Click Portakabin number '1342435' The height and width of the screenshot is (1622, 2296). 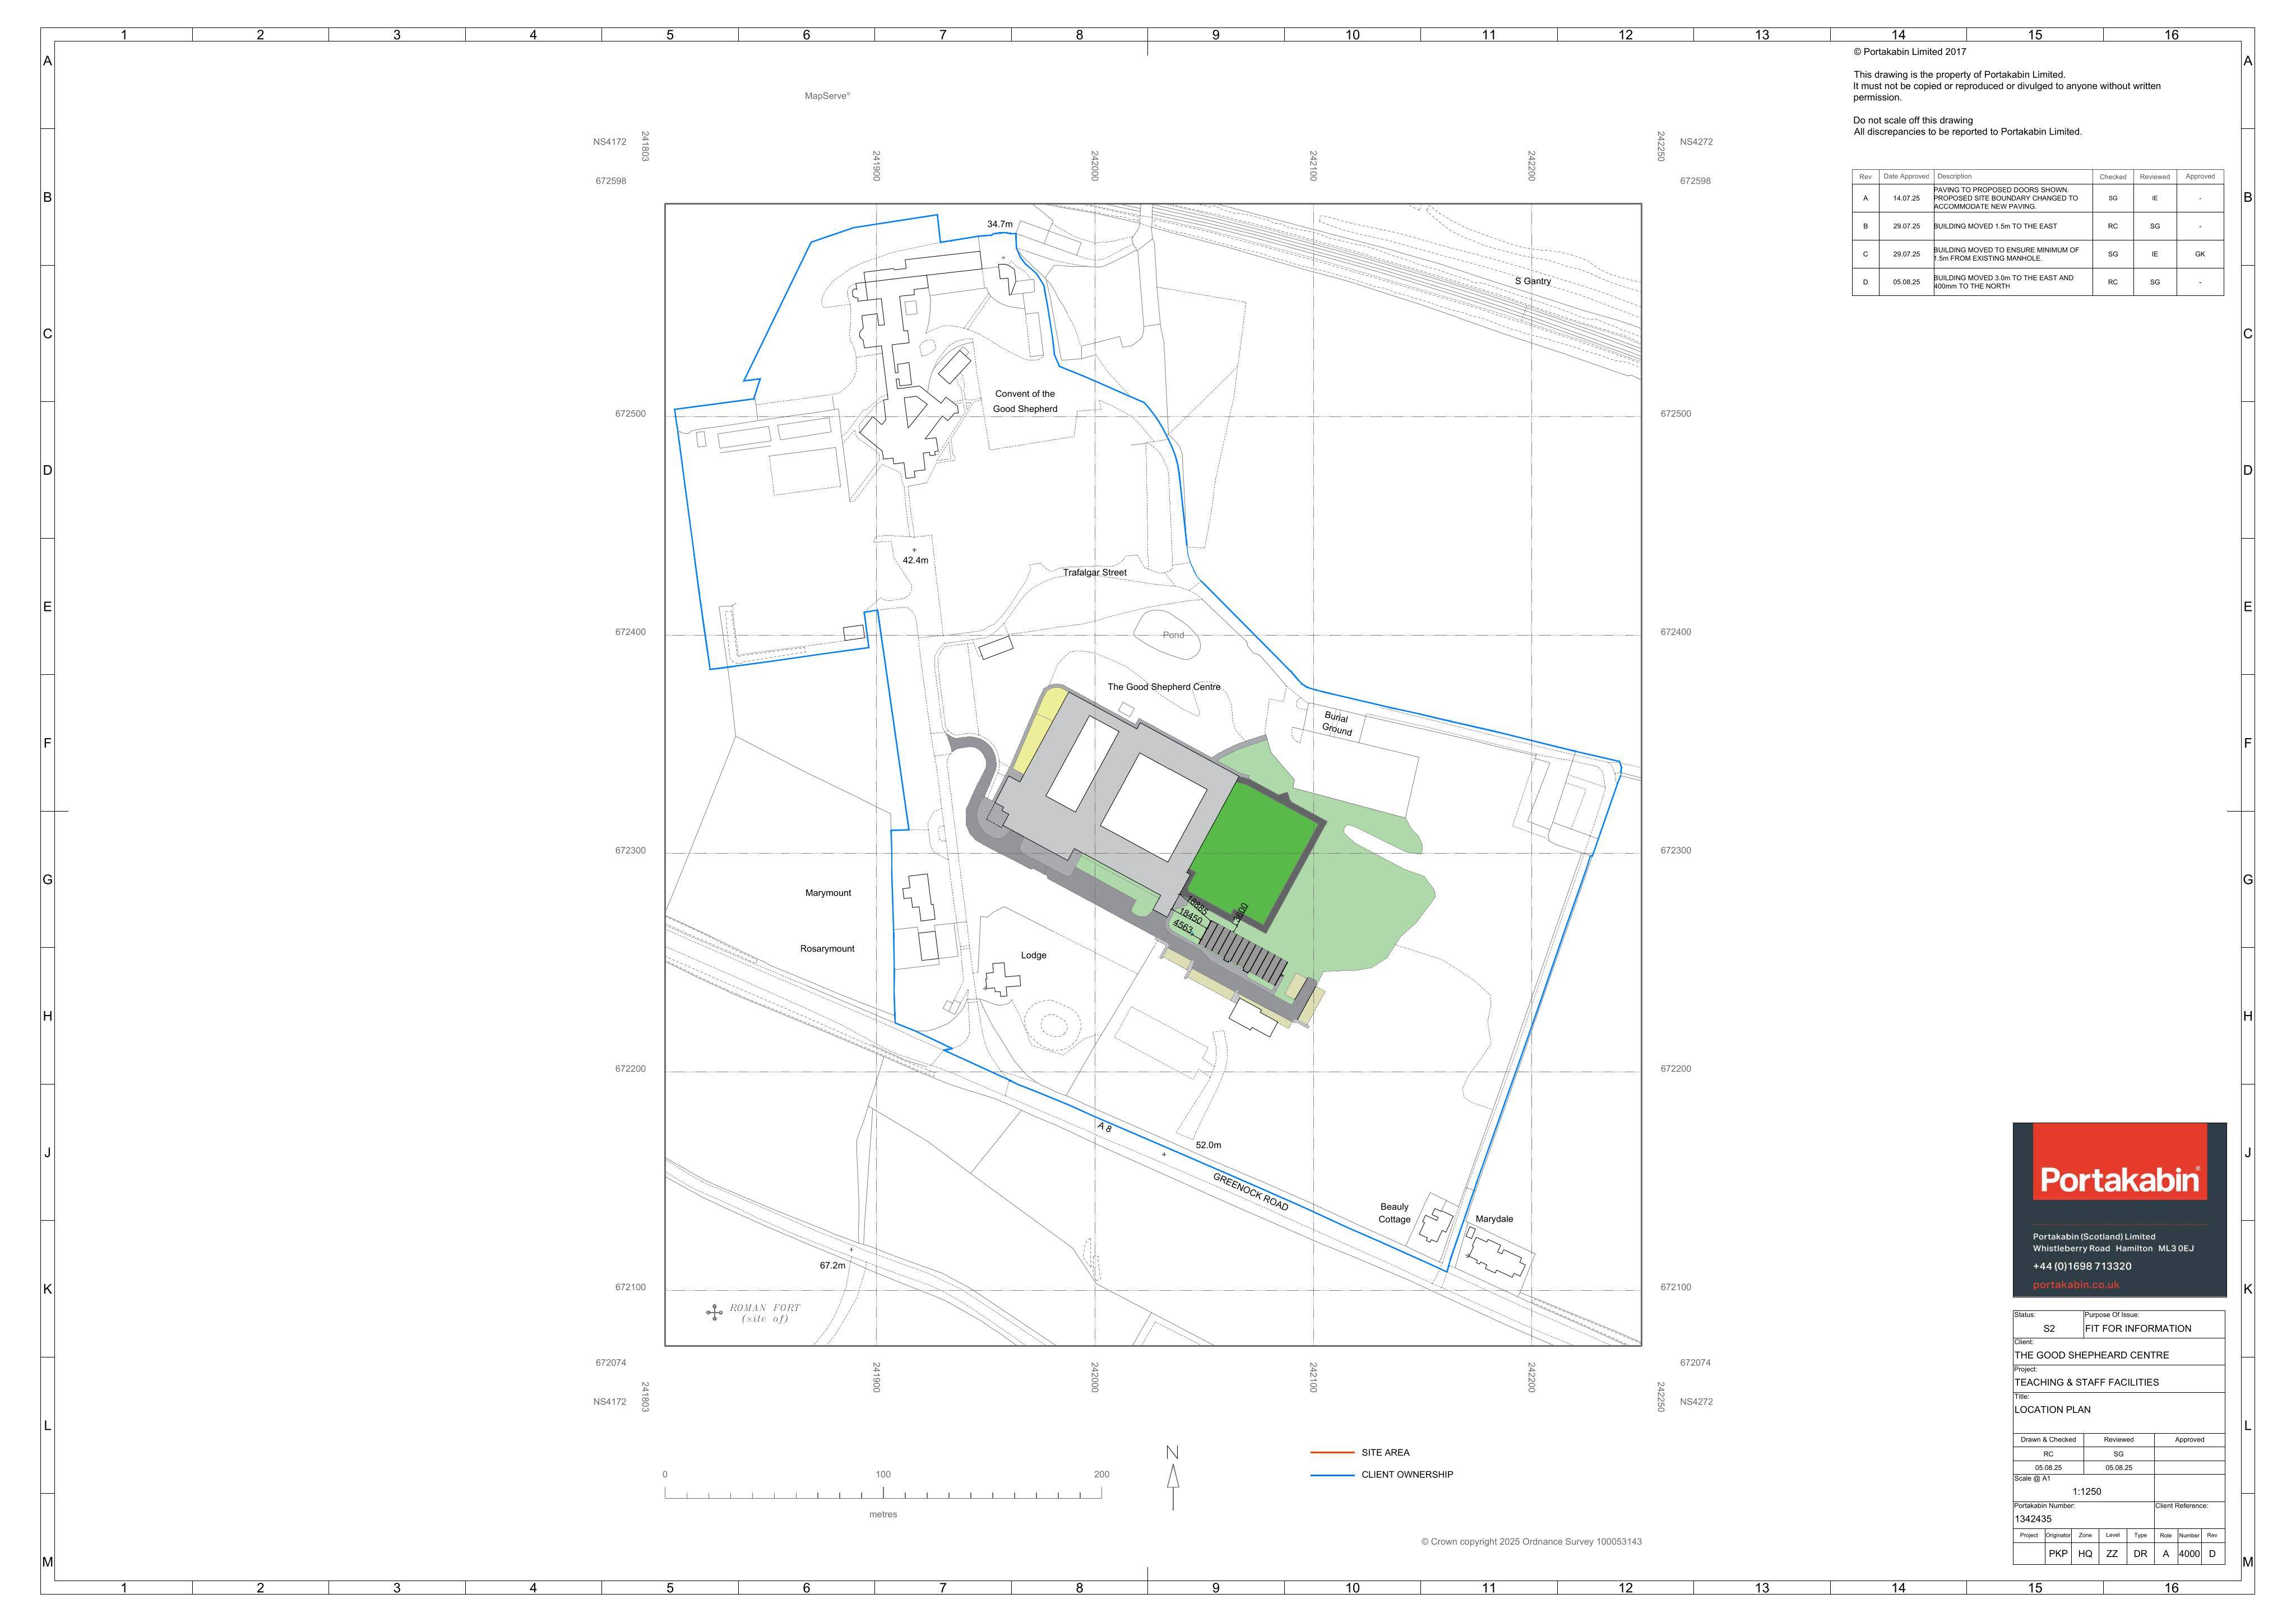point(2033,1519)
